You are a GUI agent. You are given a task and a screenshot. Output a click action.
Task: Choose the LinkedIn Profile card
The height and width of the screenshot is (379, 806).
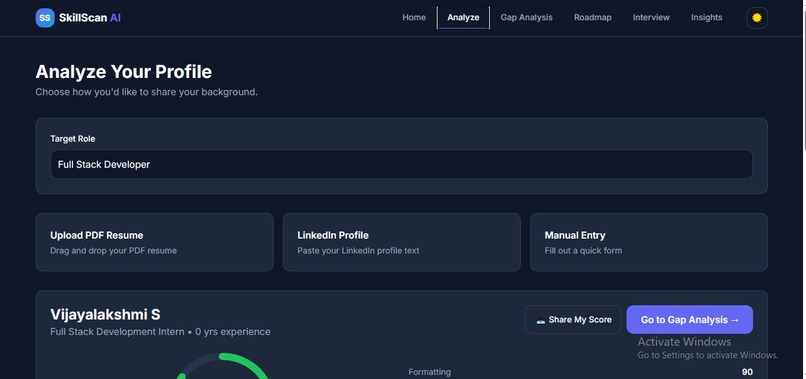tap(401, 242)
